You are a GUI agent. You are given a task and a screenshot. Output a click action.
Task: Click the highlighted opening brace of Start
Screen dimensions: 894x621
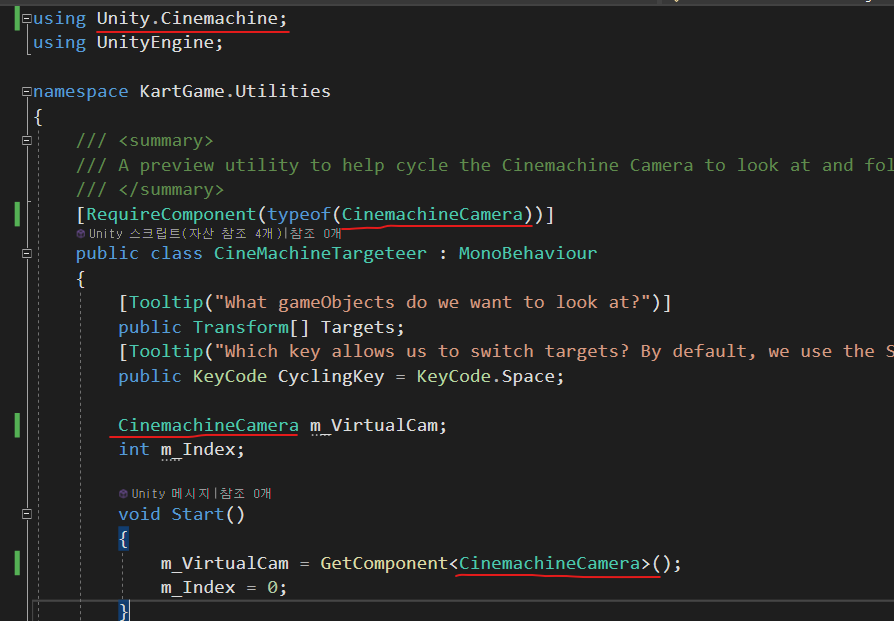(x=123, y=538)
